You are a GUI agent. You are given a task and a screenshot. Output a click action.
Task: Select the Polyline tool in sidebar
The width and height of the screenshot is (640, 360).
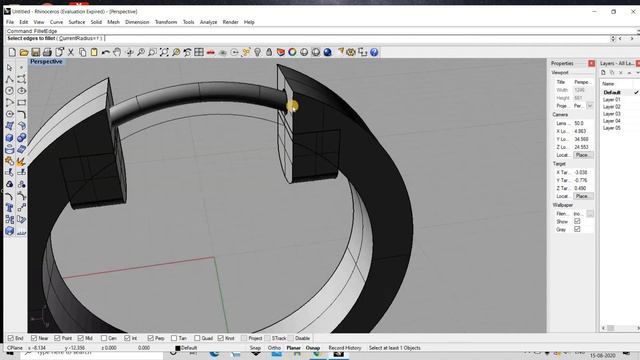click(10, 79)
